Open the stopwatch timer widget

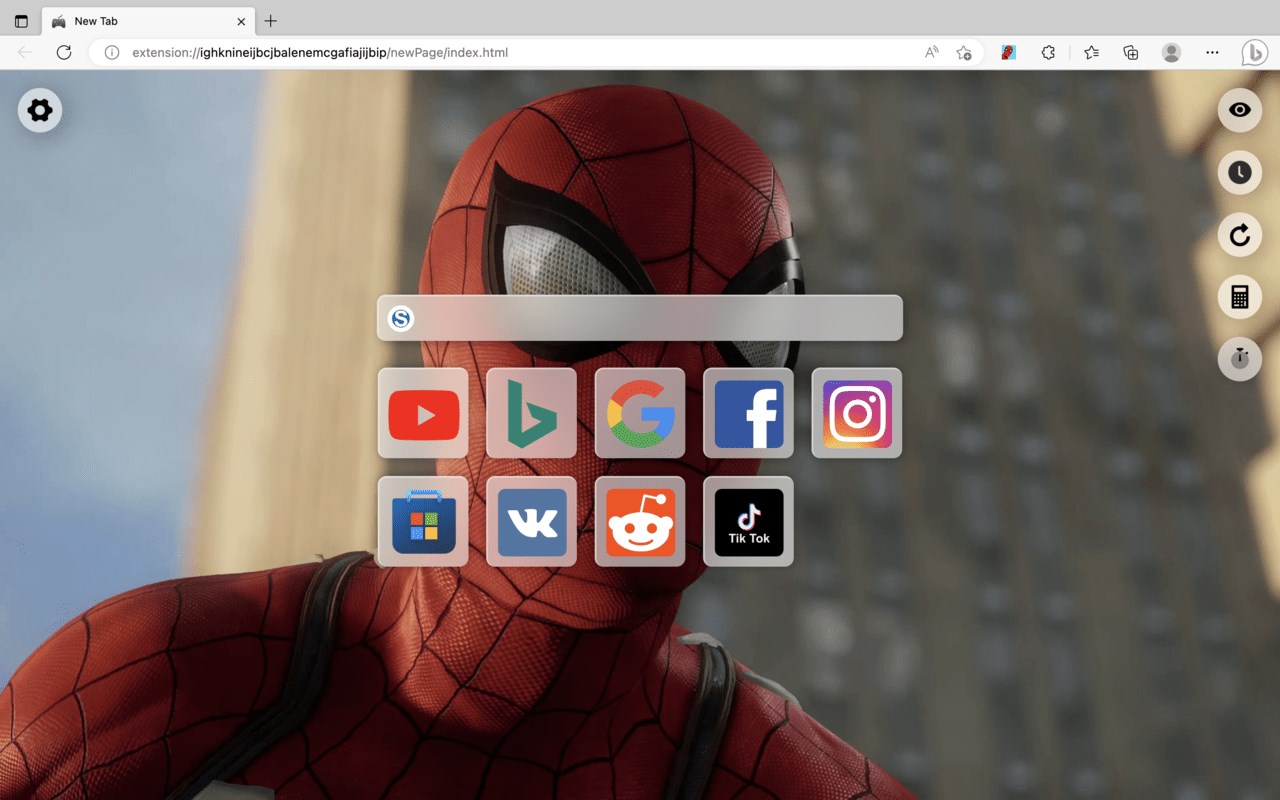tap(1240, 359)
